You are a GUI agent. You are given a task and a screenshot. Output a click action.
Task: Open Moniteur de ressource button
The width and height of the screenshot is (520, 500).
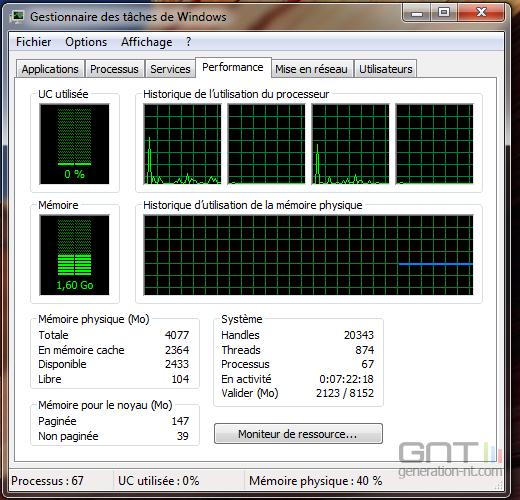(298, 434)
